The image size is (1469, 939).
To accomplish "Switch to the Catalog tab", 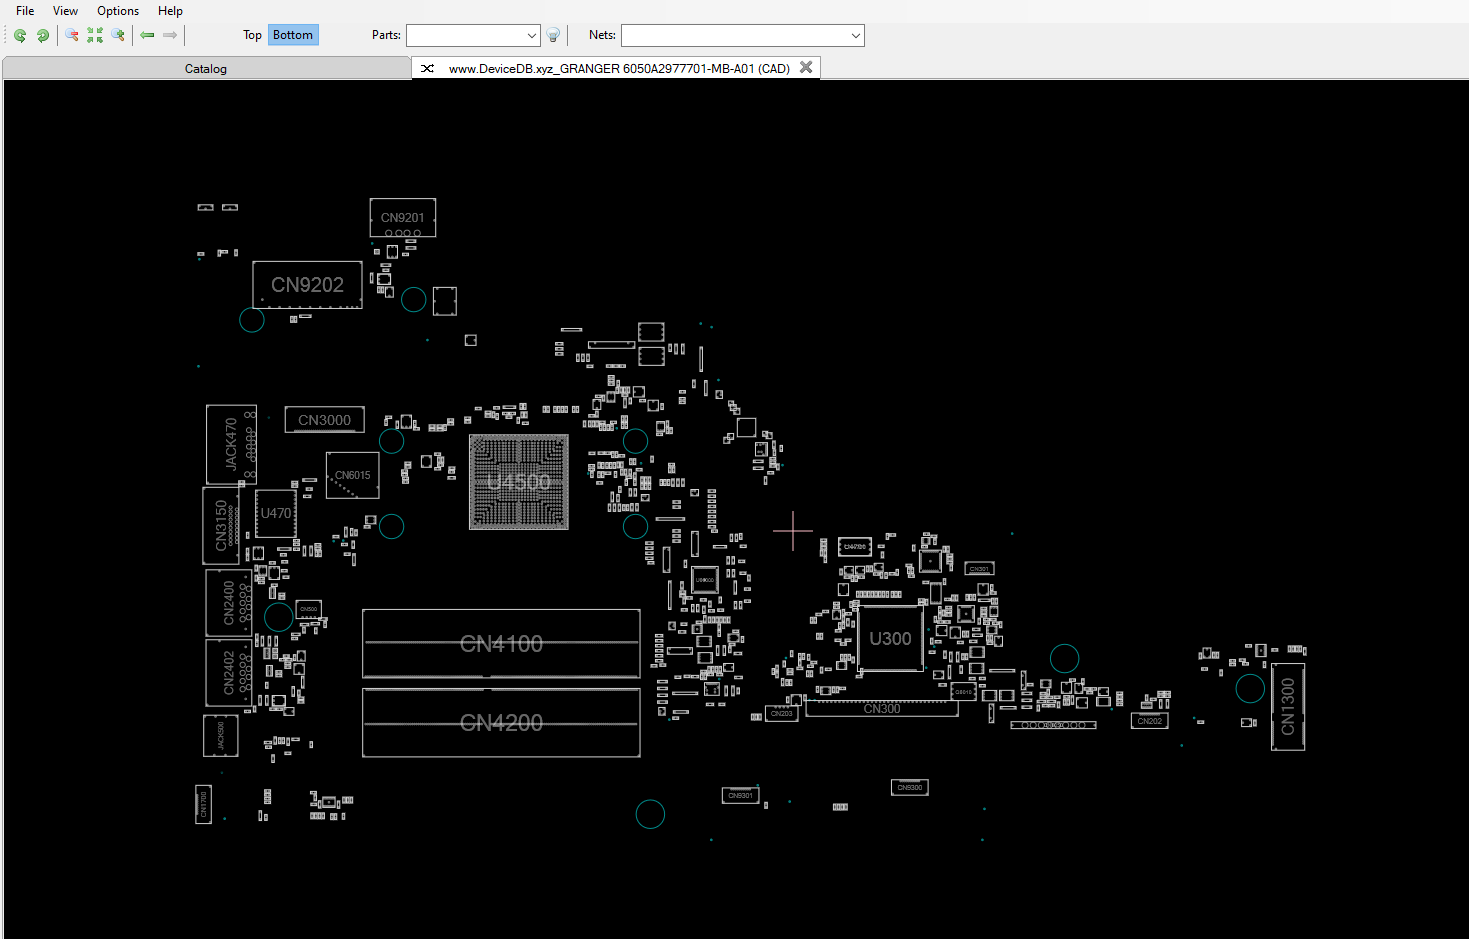I will click(206, 69).
